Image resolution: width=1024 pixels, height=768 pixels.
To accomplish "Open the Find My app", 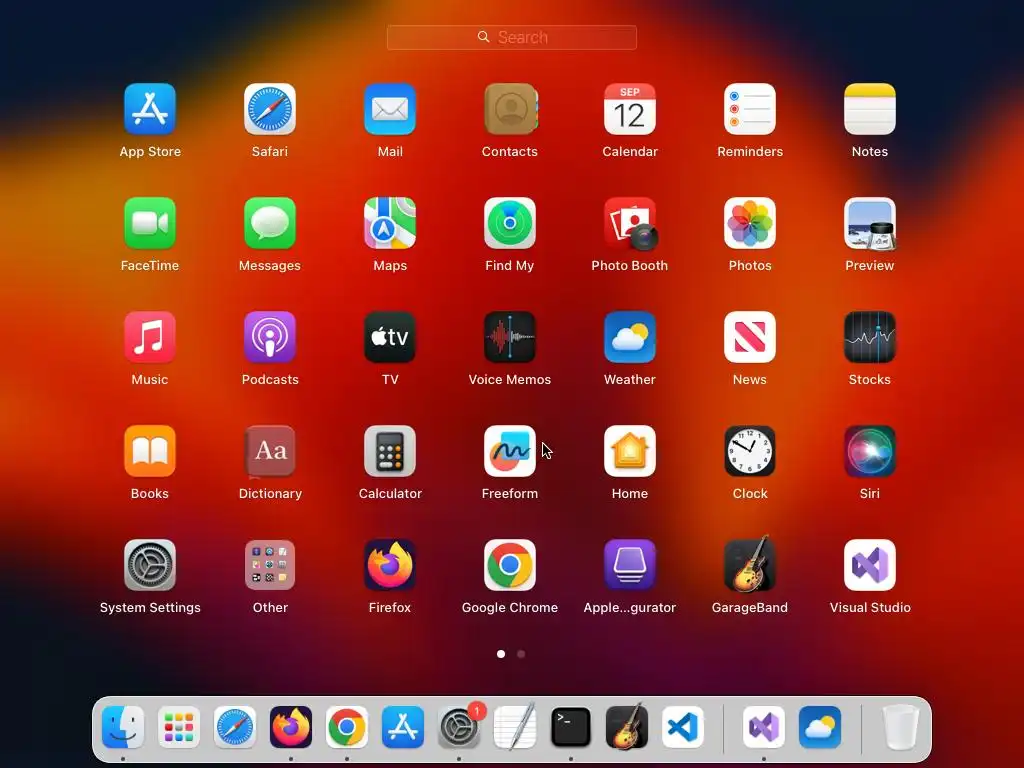I will pyautogui.click(x=510, y=223).
